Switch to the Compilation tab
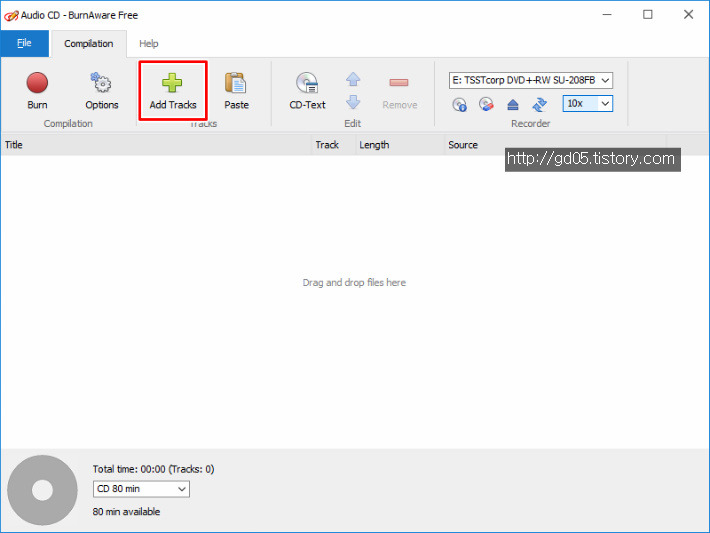 [x=89, y=43]
